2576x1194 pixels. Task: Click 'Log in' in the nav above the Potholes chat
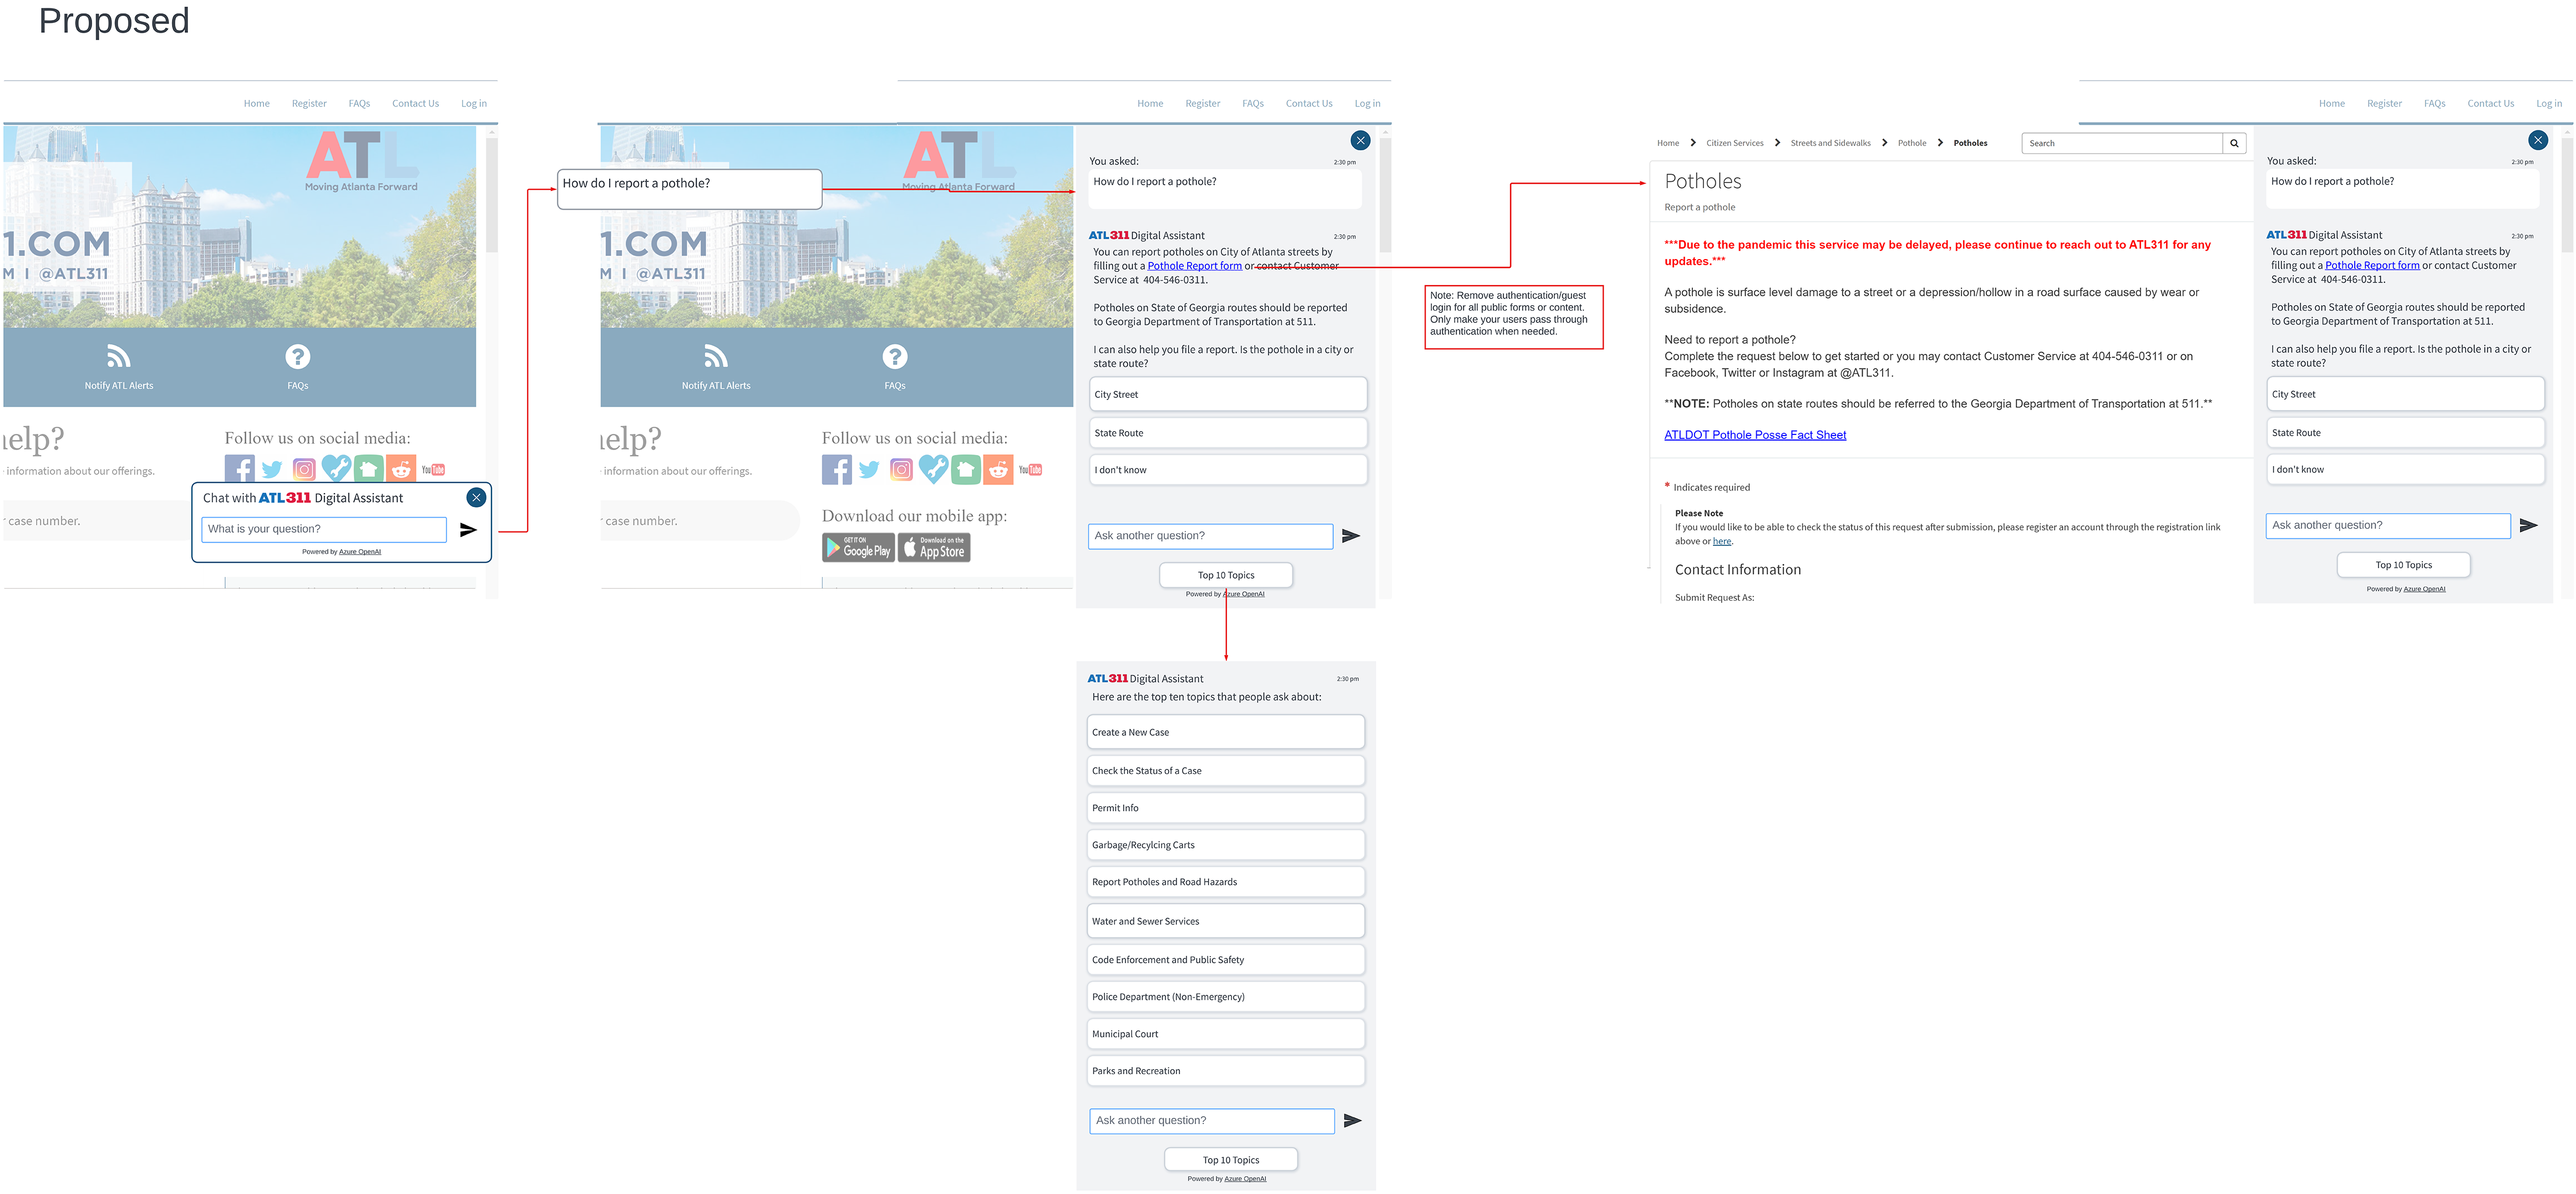[x=2549, y=103]
